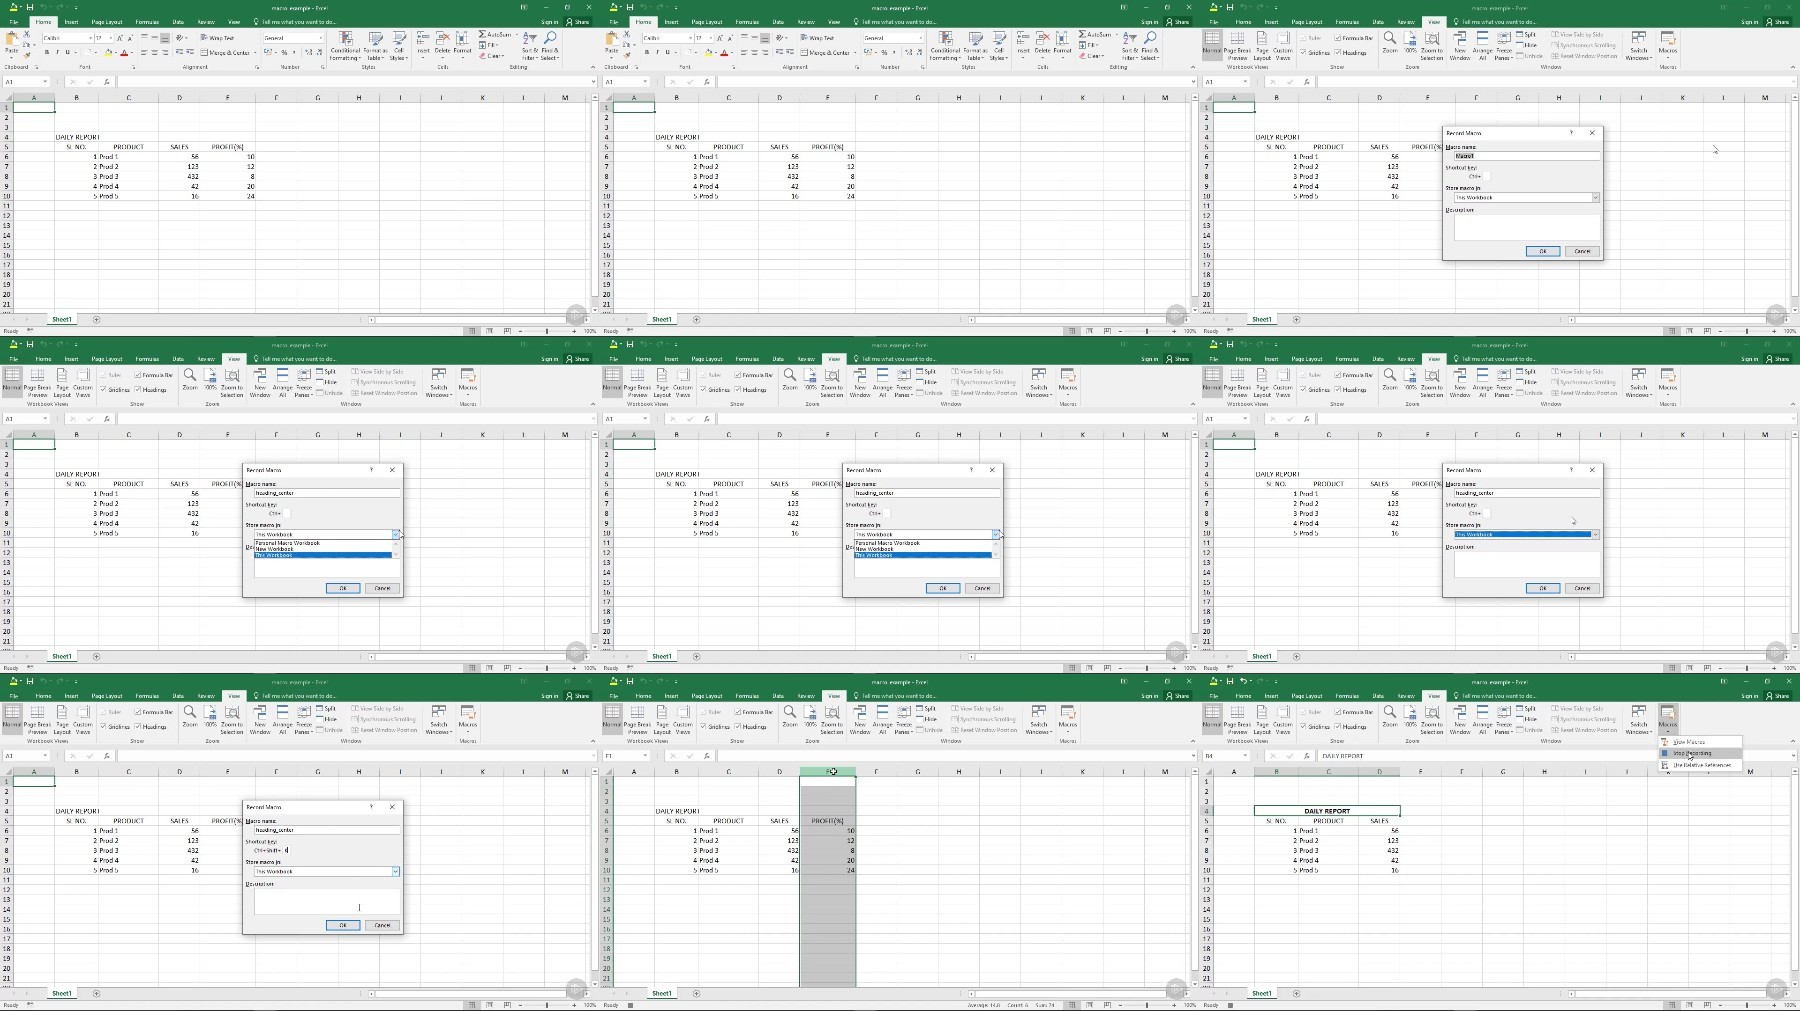Adjust zoom slider where column E is selected
The height and width of the screenshot is (1011, 1800).
1147,1005
